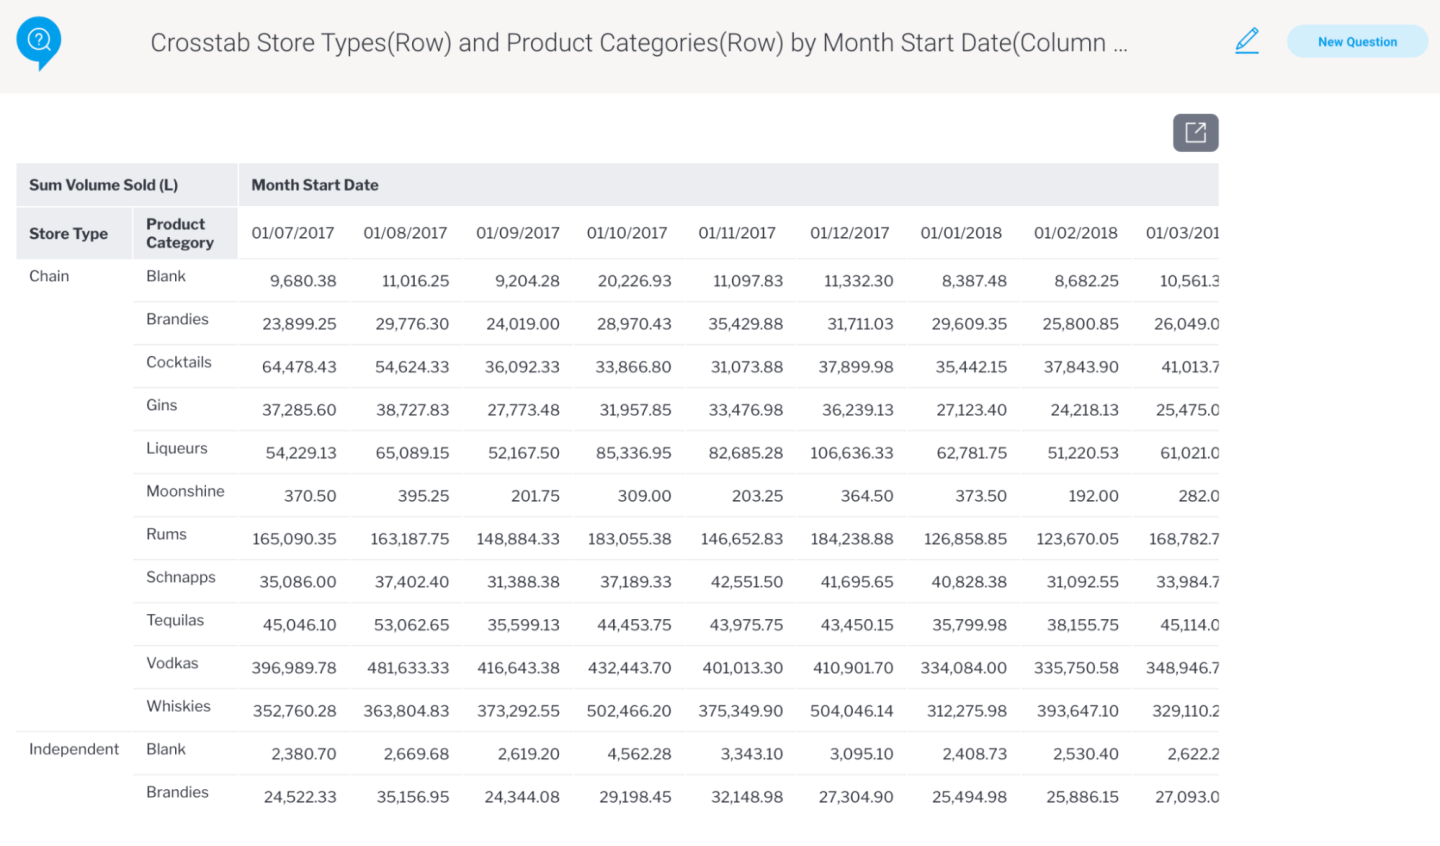Select the Liqueurs product category label
Image resolution: width=1440 pixels, height=846 pixels.
(177, 448)
